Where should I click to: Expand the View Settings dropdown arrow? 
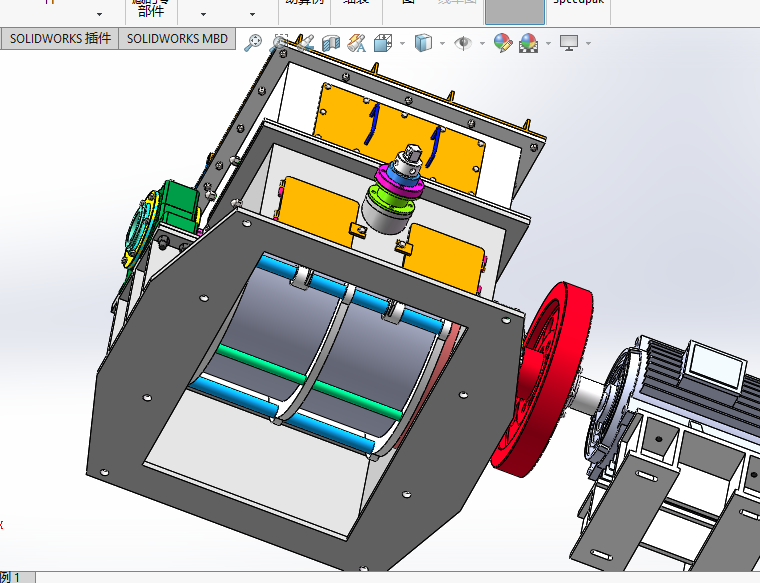pyautogui.click(x=588, y=44)
